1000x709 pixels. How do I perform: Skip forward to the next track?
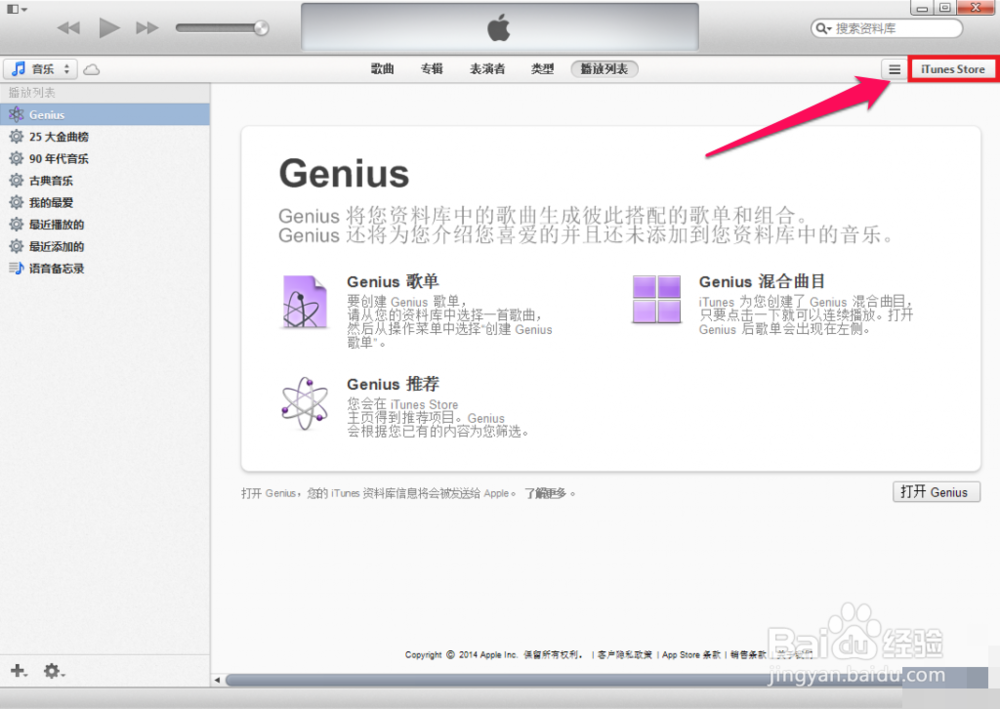pyautogui.click(x=147, y=28)
